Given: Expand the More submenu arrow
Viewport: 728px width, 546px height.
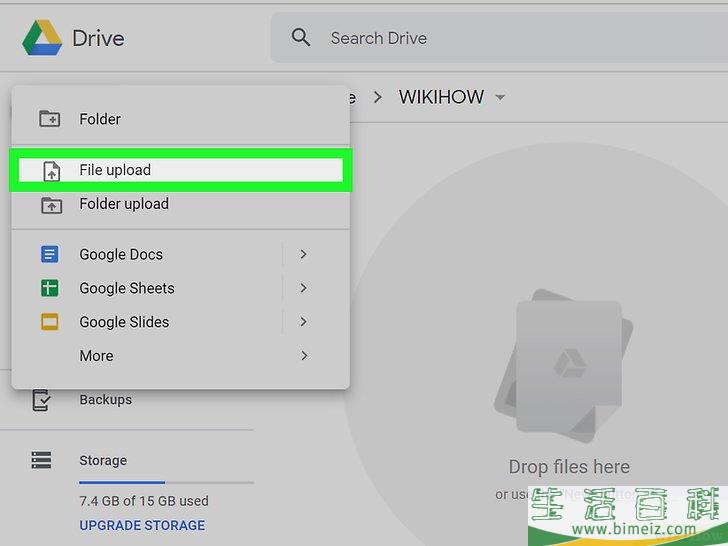Looking at the screenshot, I should pos(304,356).
